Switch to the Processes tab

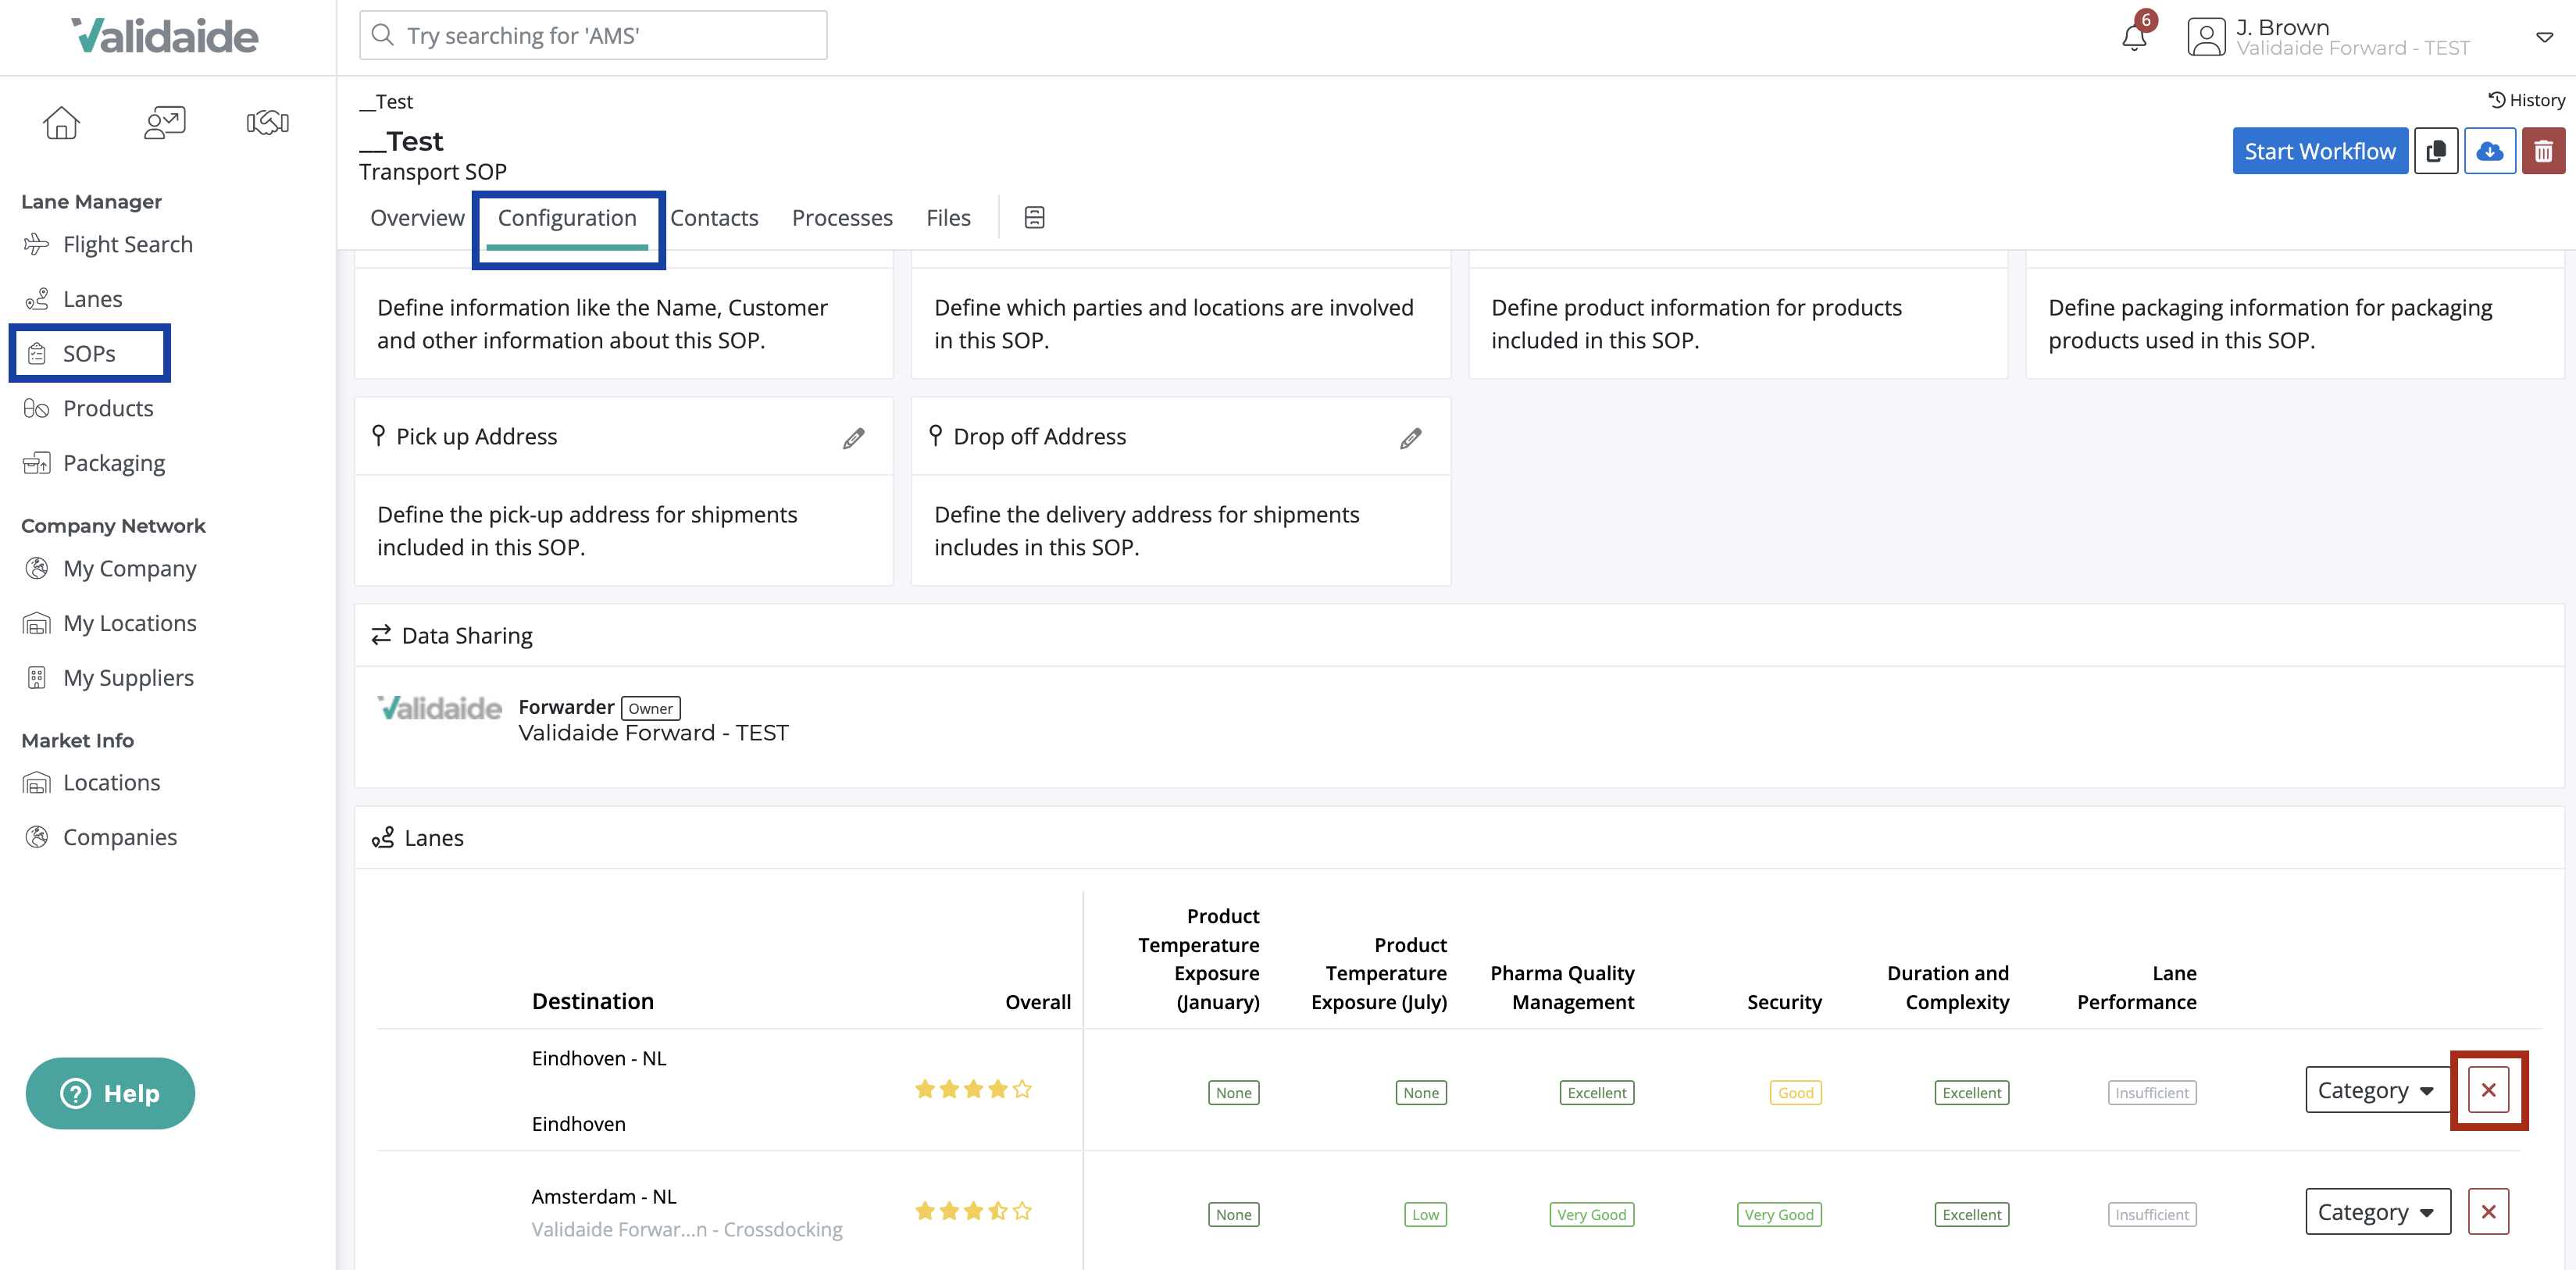pos(842,217)
